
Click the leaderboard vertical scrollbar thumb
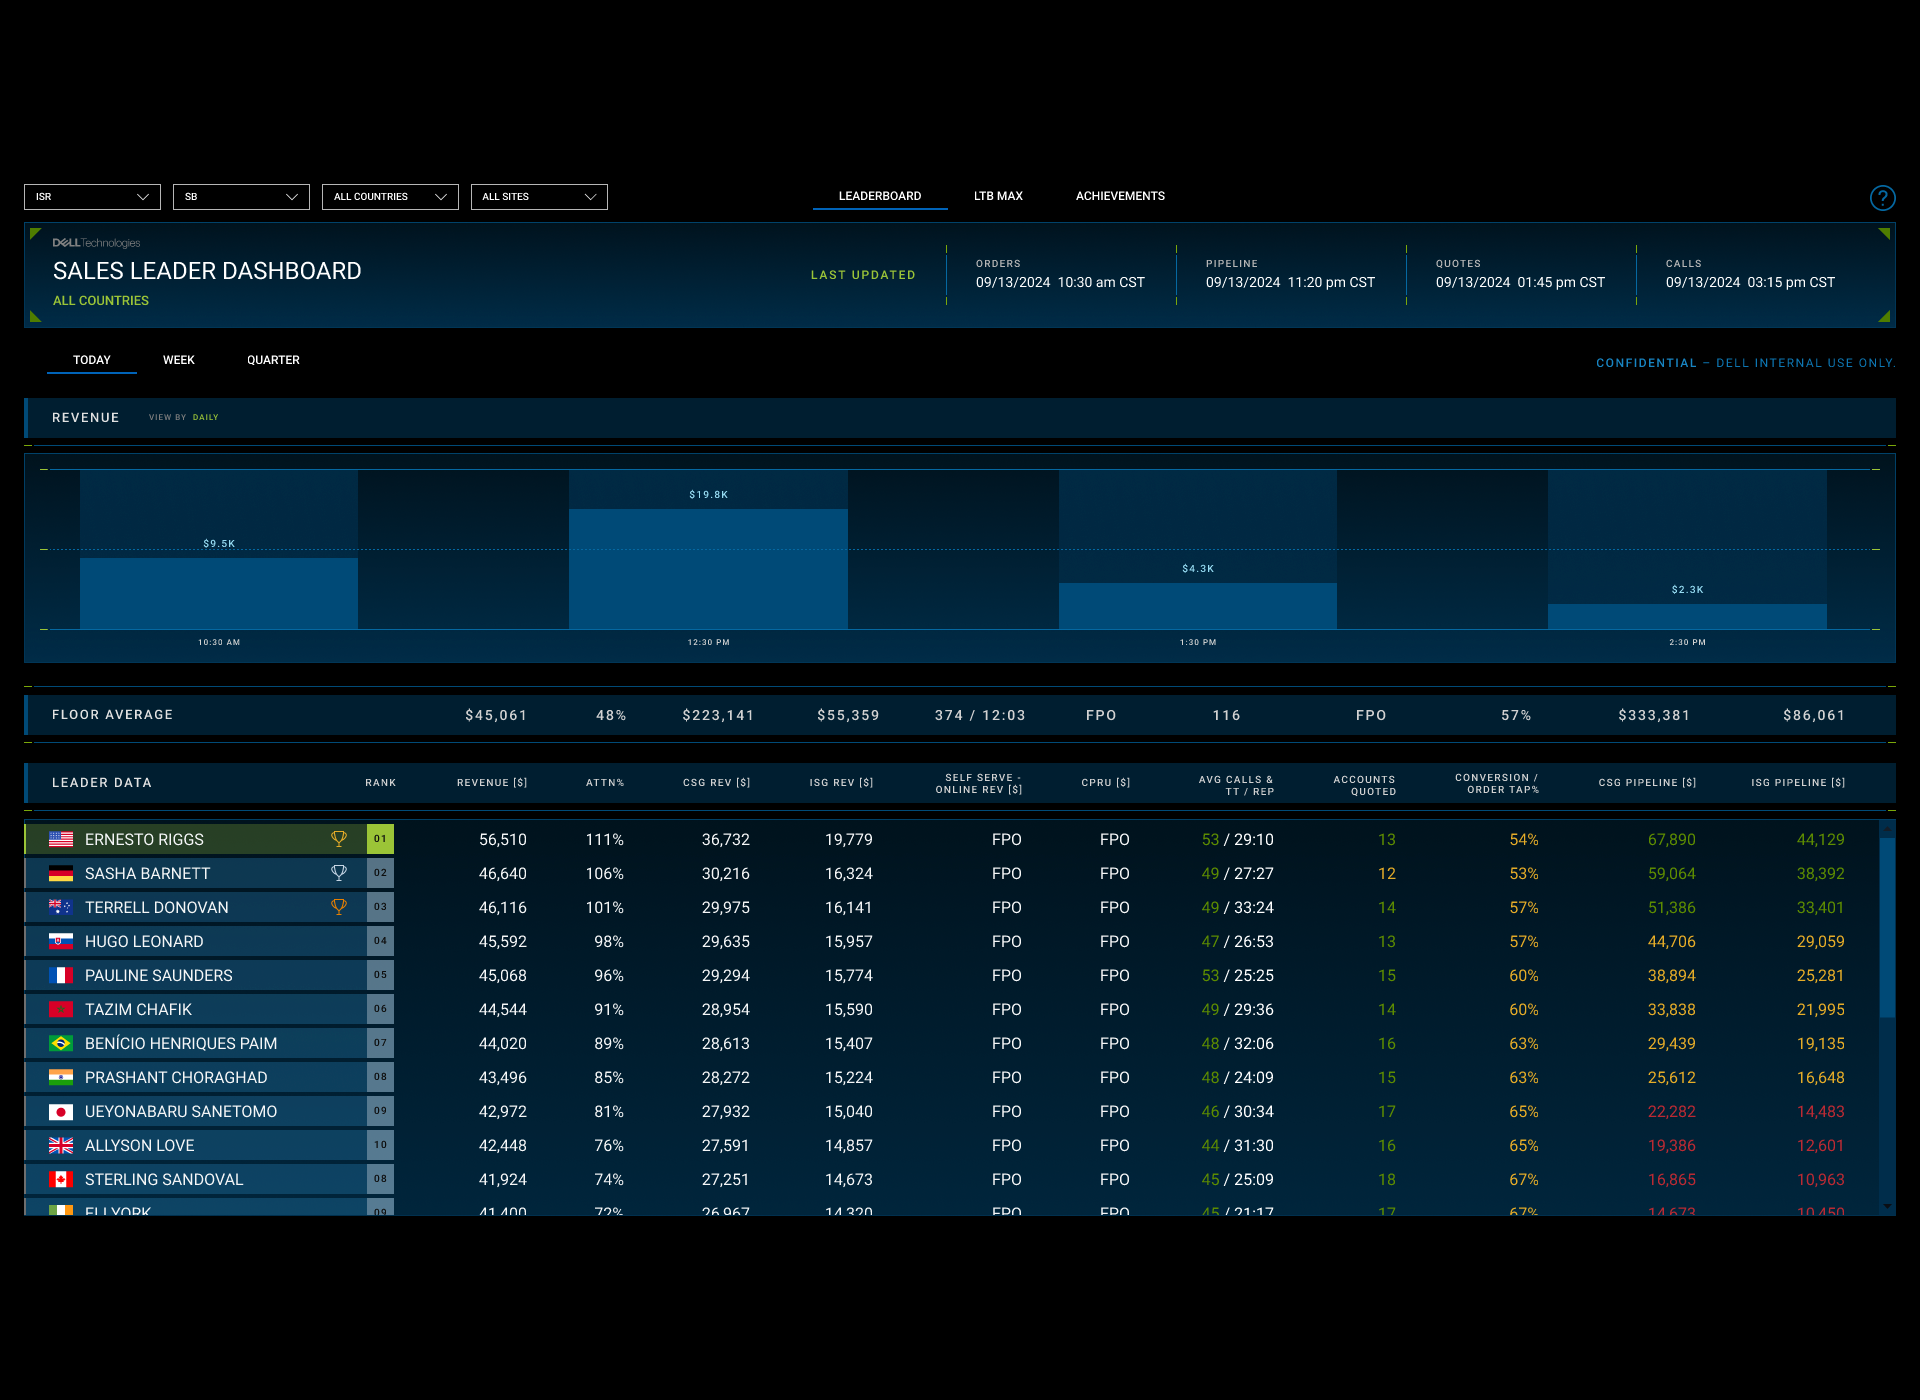pyautogui.click(x=1887, y=928)
